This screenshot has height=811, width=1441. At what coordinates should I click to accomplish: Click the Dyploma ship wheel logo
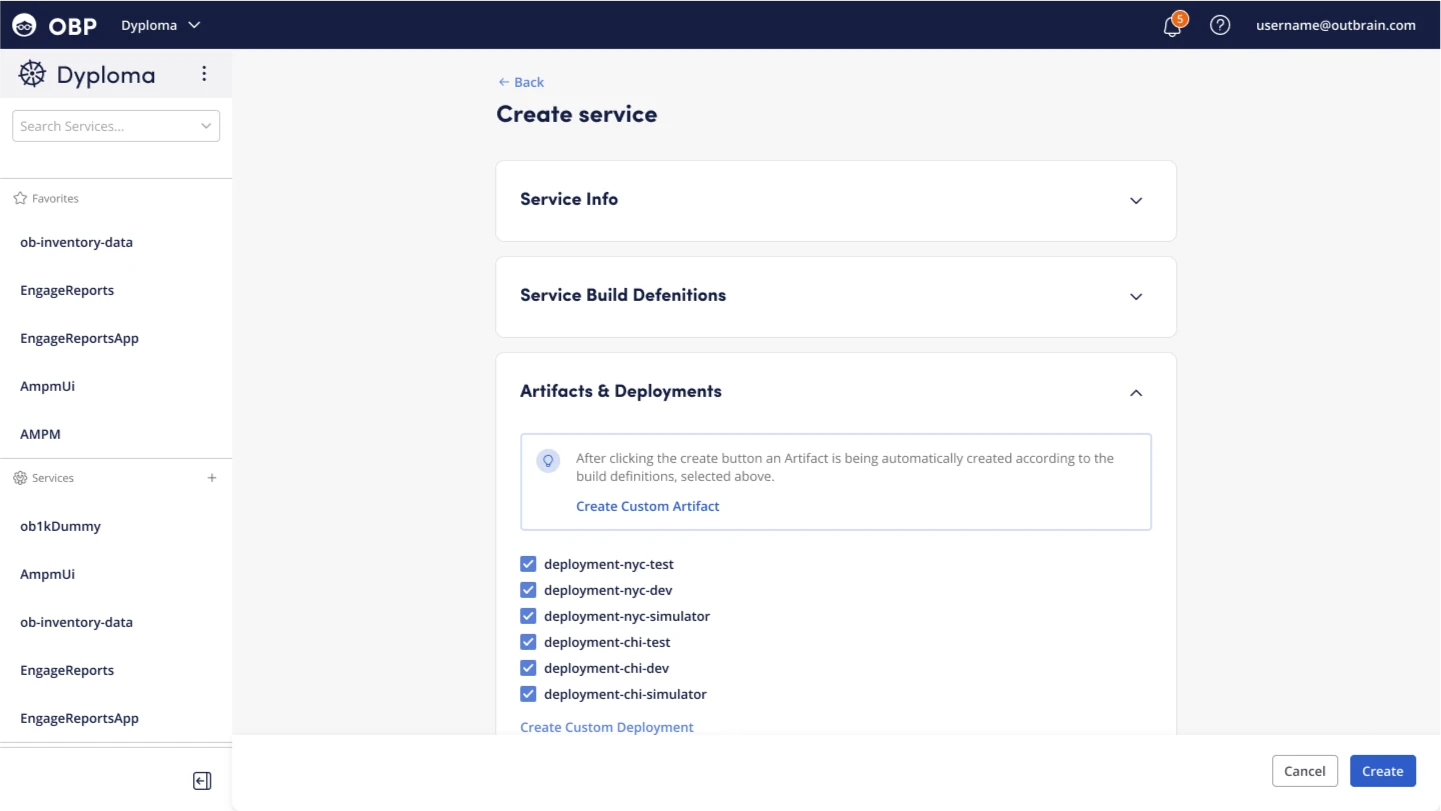point(33,74)
